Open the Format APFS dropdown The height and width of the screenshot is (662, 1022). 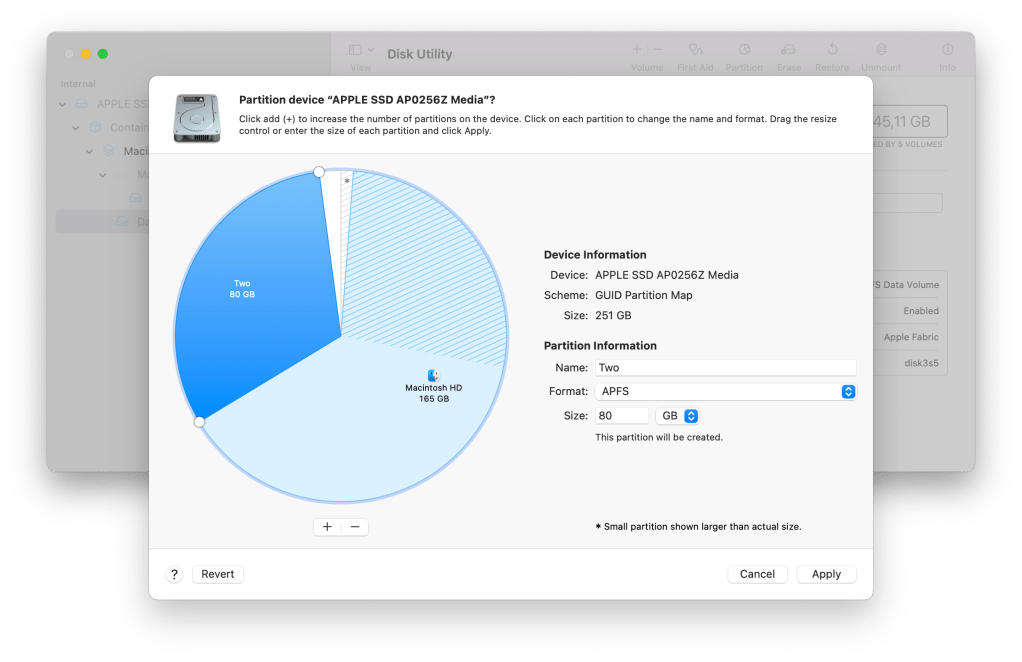click(x=725, y=392)
